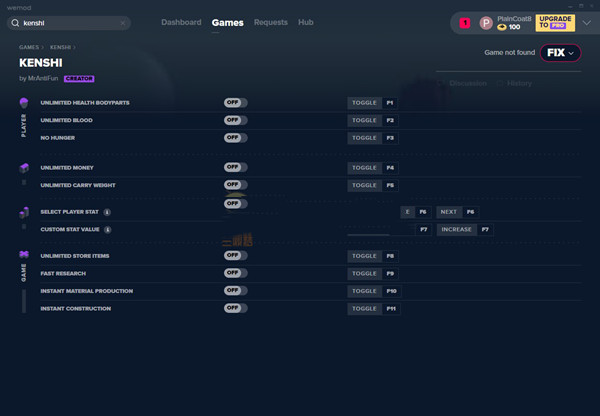Click the search magnifier icon
The image size is (600, 416).
(x=15, y=23)
